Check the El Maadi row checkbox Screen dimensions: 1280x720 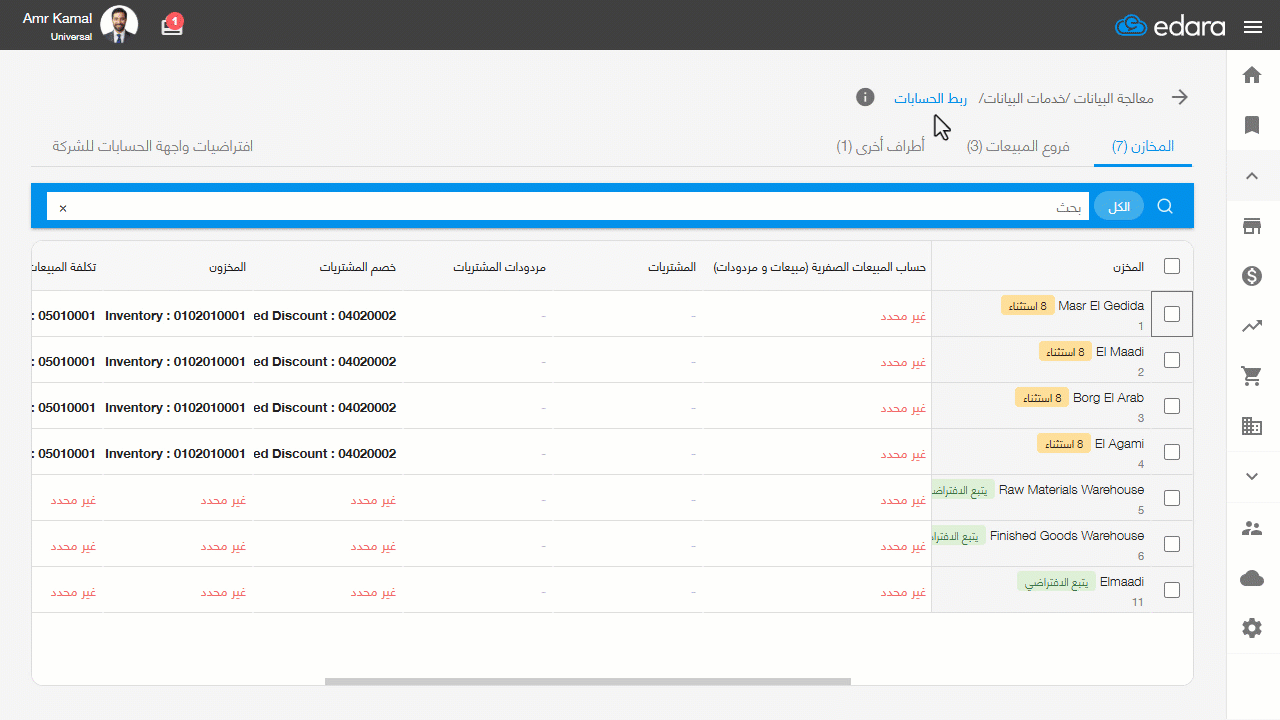pos(1172,360)
